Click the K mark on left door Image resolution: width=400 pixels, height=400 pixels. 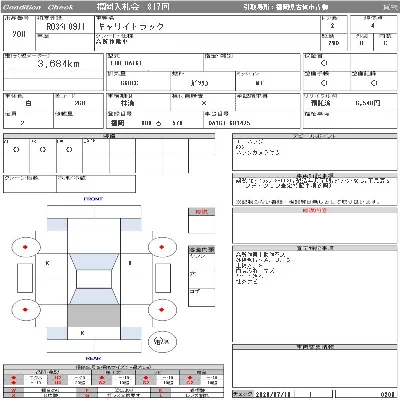coord(47,263)
